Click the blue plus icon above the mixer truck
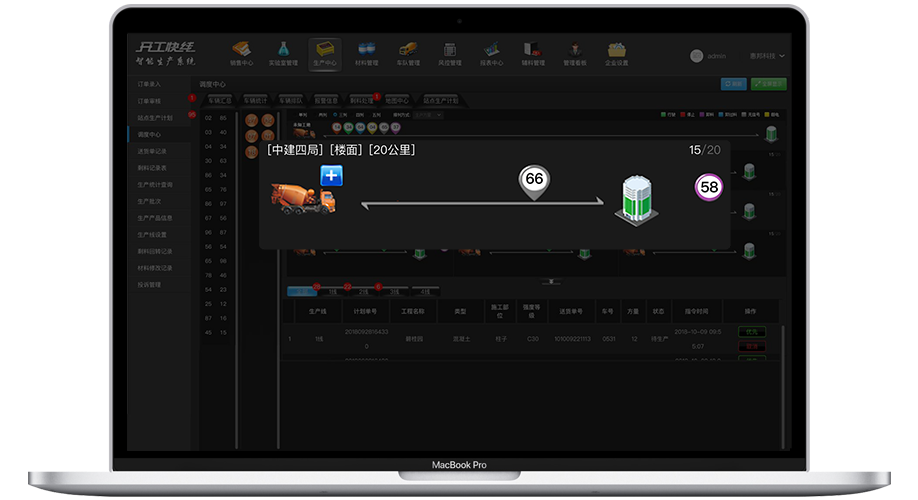The image size is (918, 500). (x=331, y=176)
